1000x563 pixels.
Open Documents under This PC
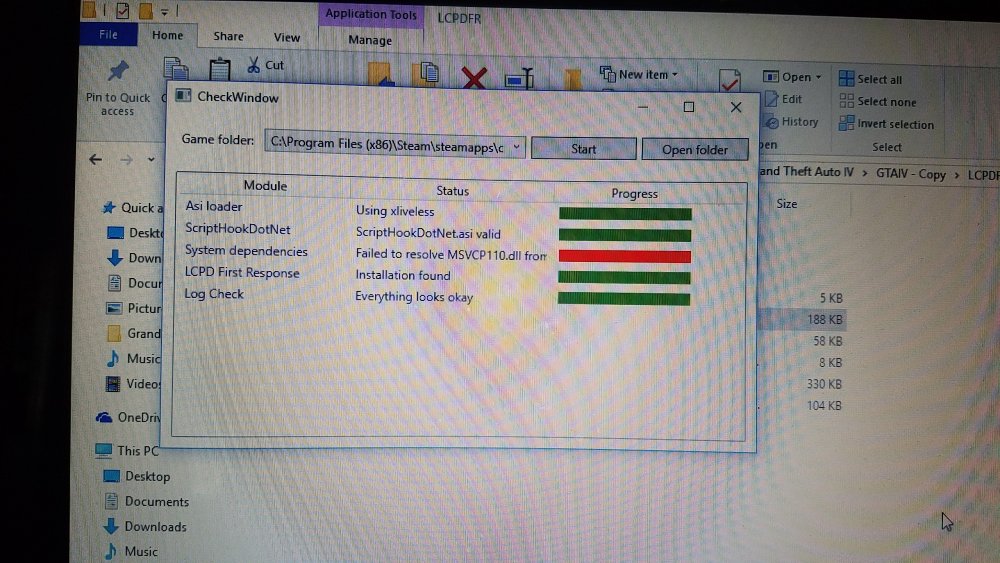[147, 501]
